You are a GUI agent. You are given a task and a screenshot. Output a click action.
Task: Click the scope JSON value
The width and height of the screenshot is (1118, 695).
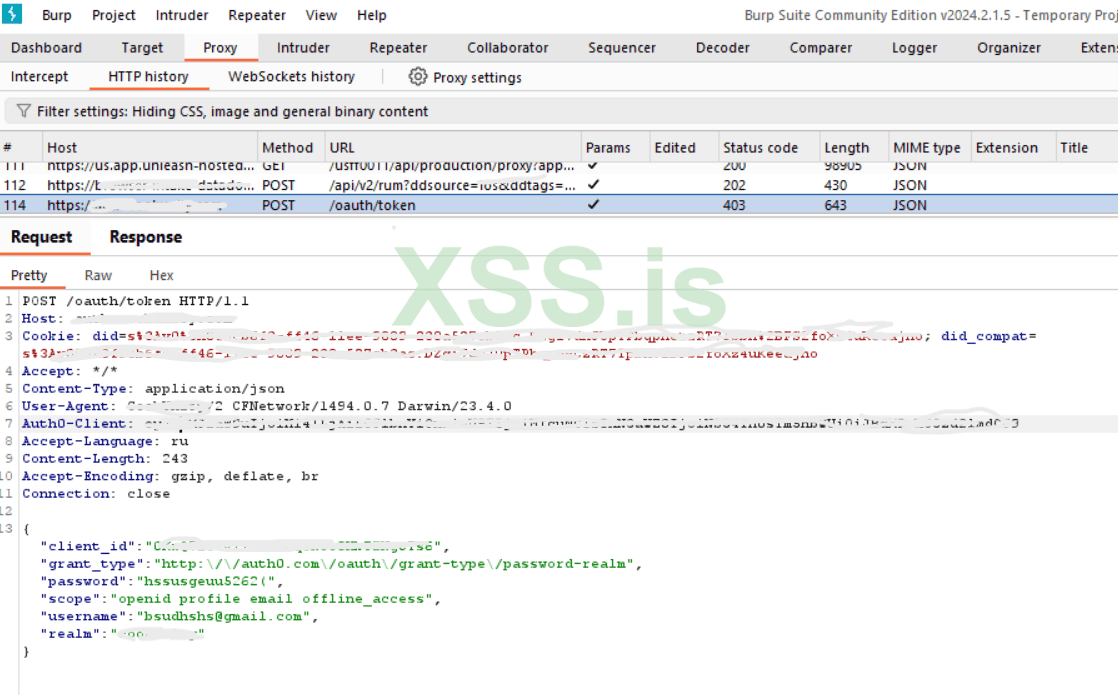tap(271, 599)
